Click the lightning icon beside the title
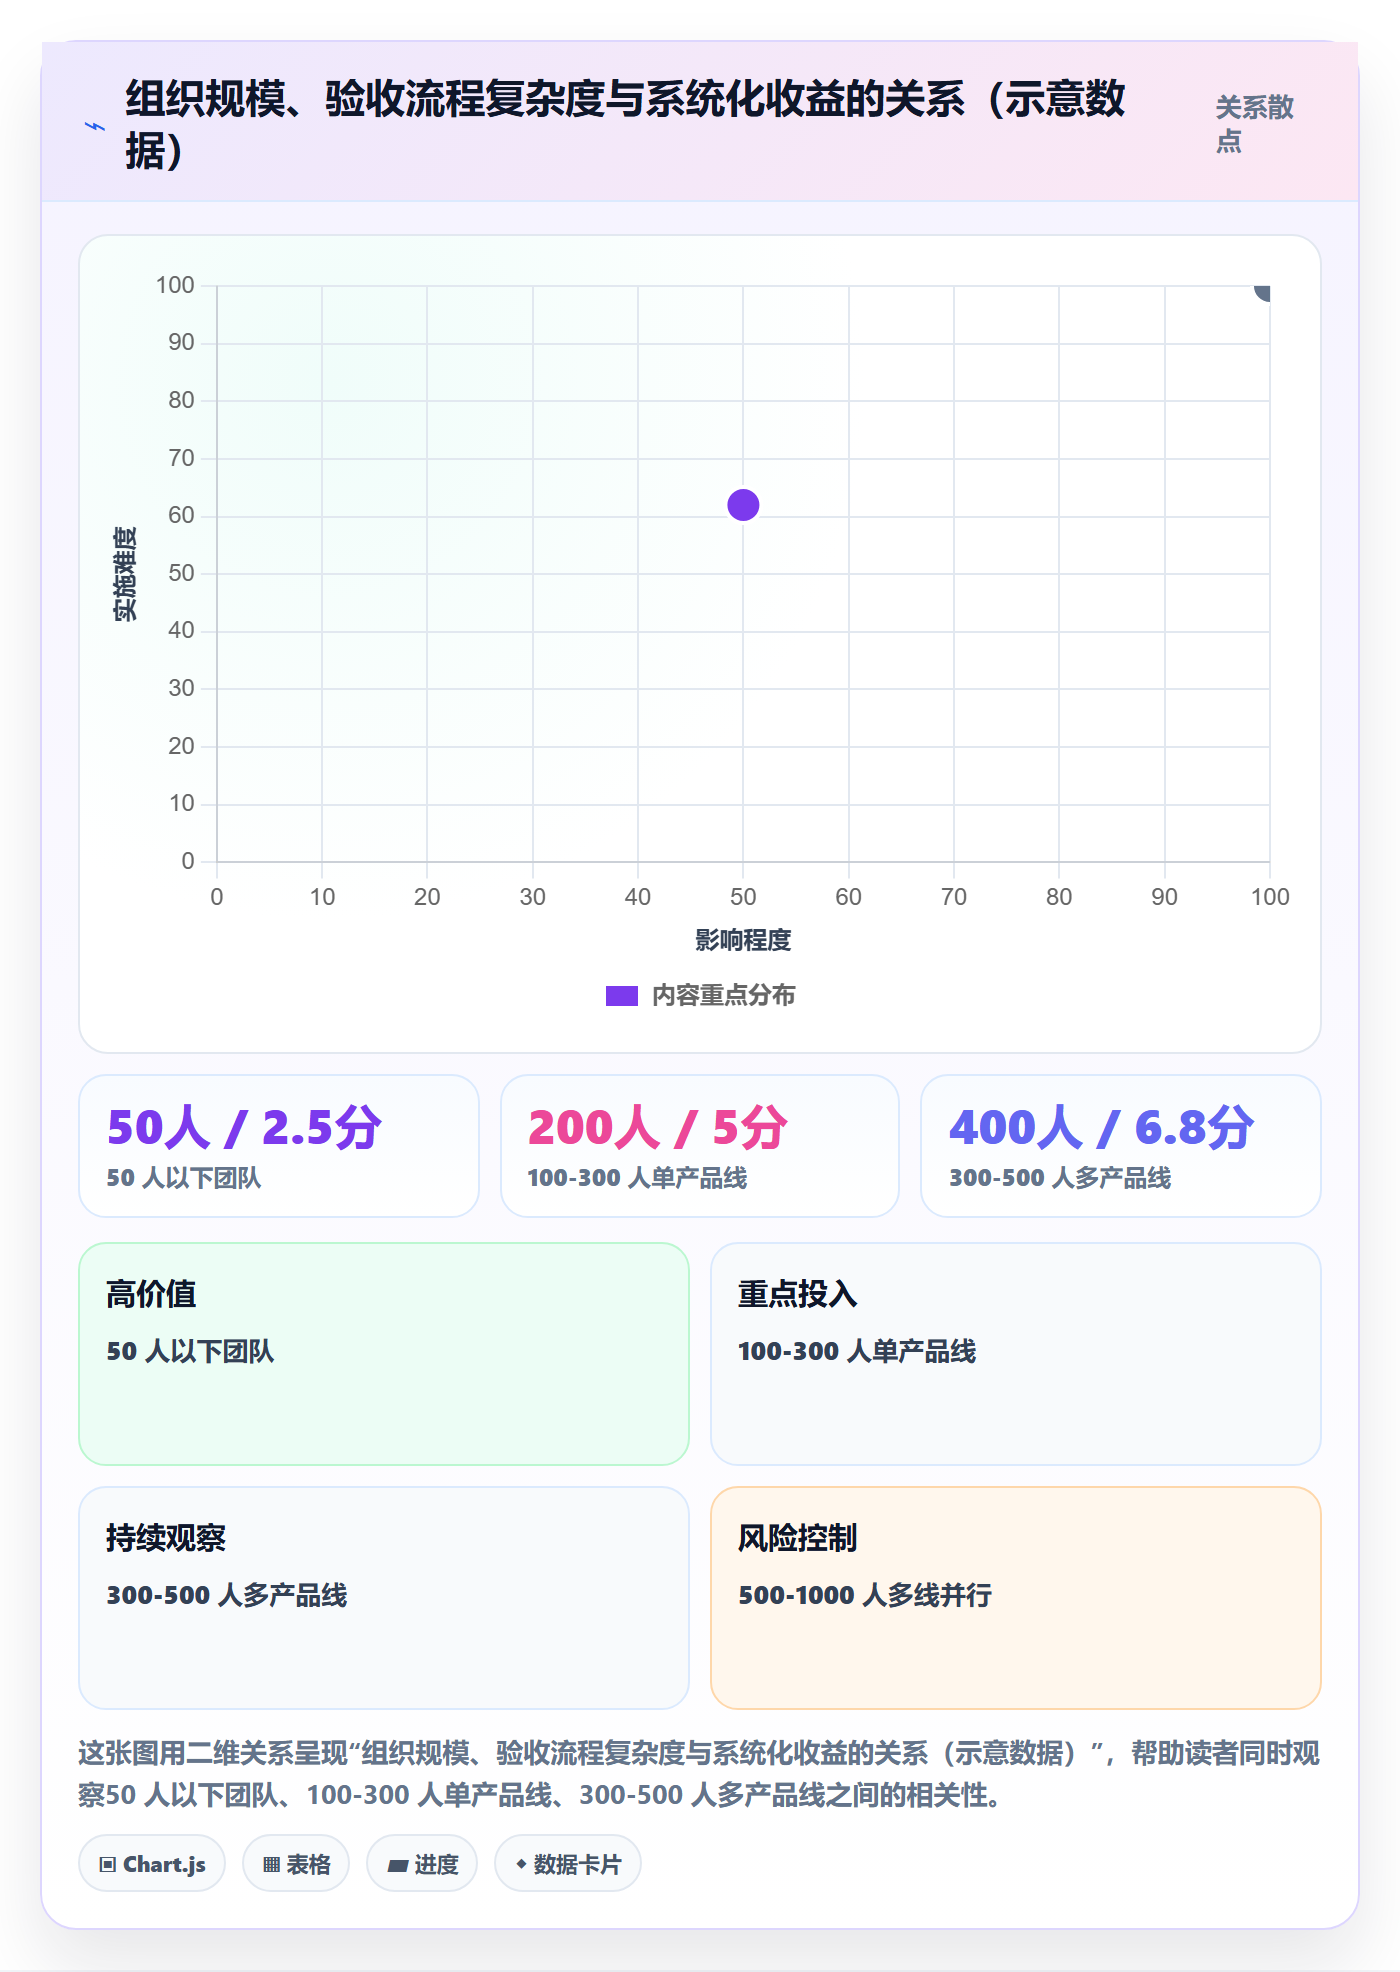The height and width of the screenshot is (1972, 1400). [x=94, y=126]
